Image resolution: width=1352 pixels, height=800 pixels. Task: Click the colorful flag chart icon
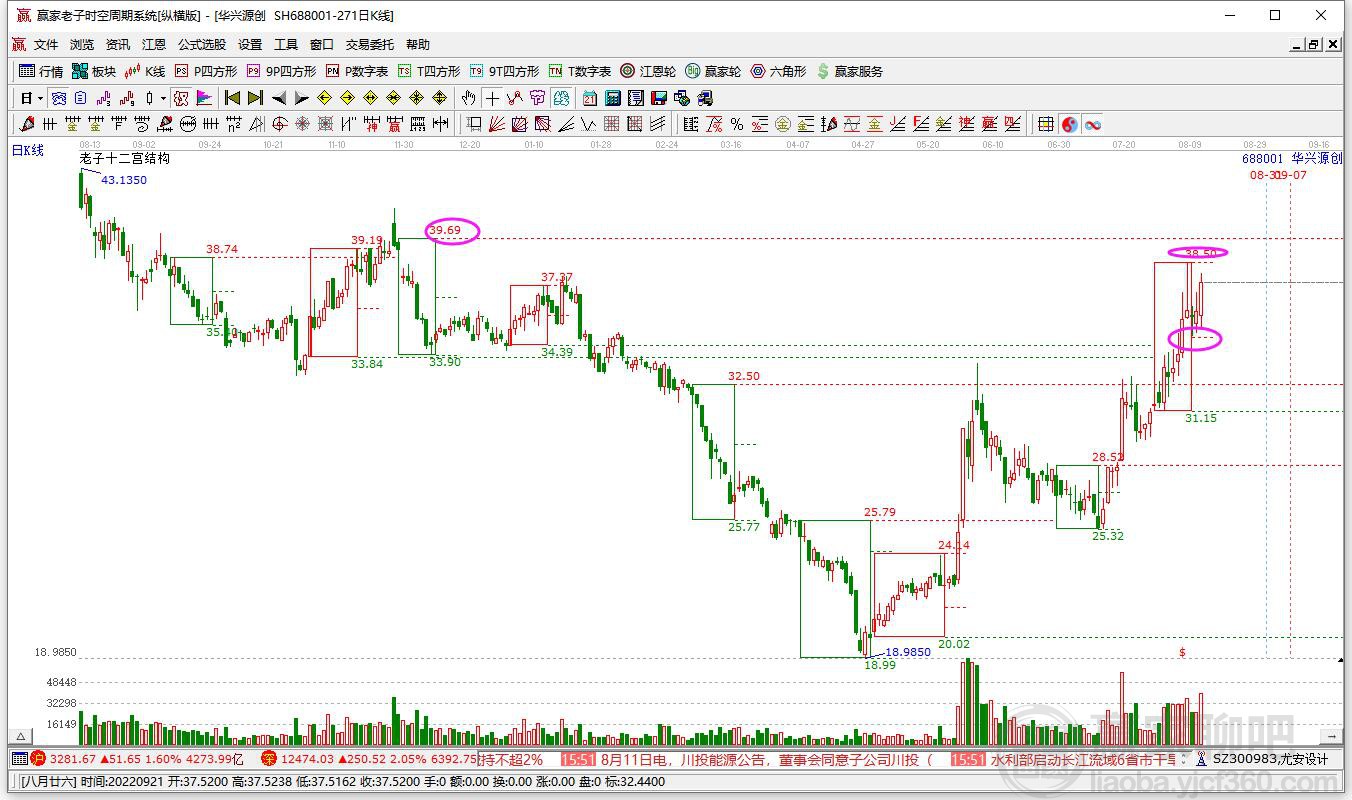click(x=204, y=98)
